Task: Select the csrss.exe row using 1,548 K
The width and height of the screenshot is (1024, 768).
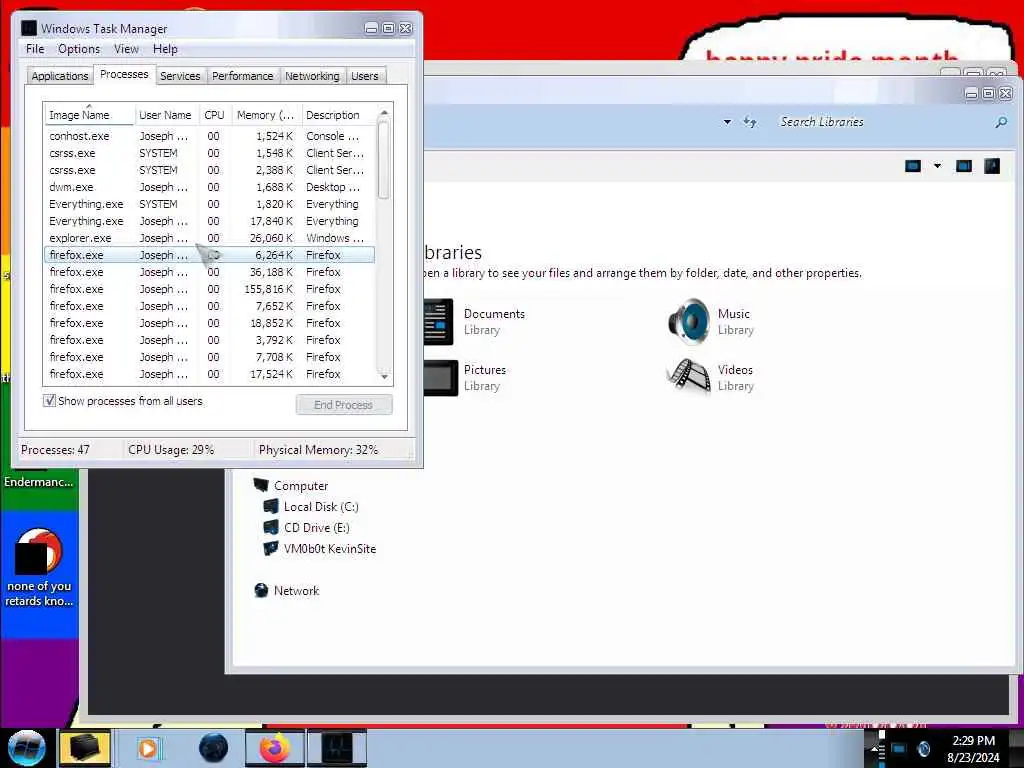Action: (x=209, y=153)
